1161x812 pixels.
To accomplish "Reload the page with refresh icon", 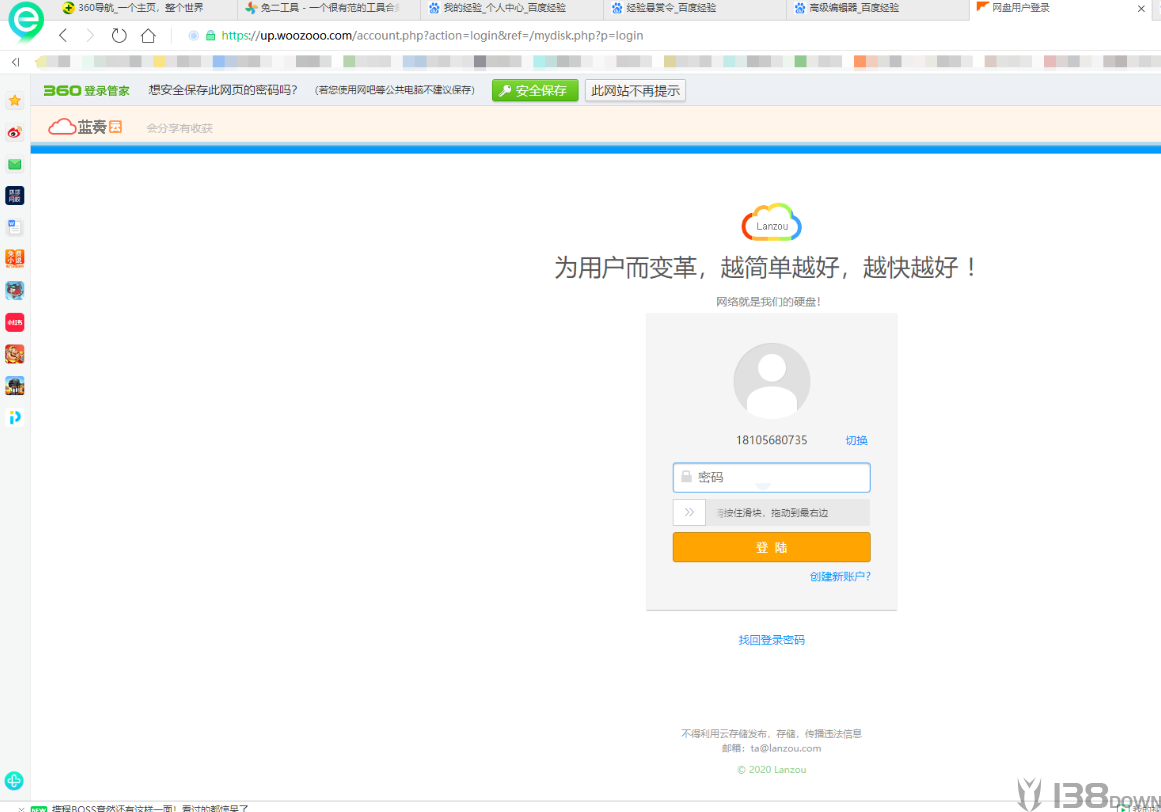I will pos(118,35).
